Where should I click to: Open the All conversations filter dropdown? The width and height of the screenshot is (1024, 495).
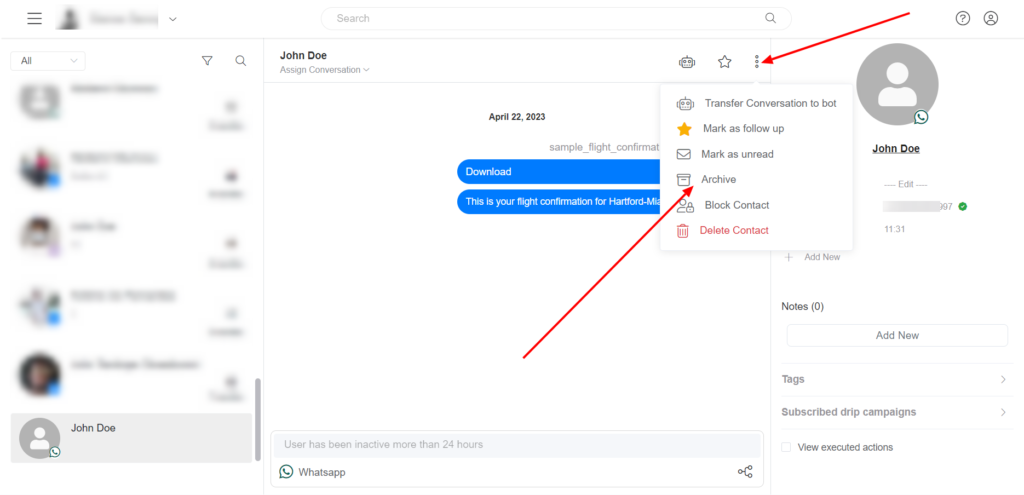48,61
